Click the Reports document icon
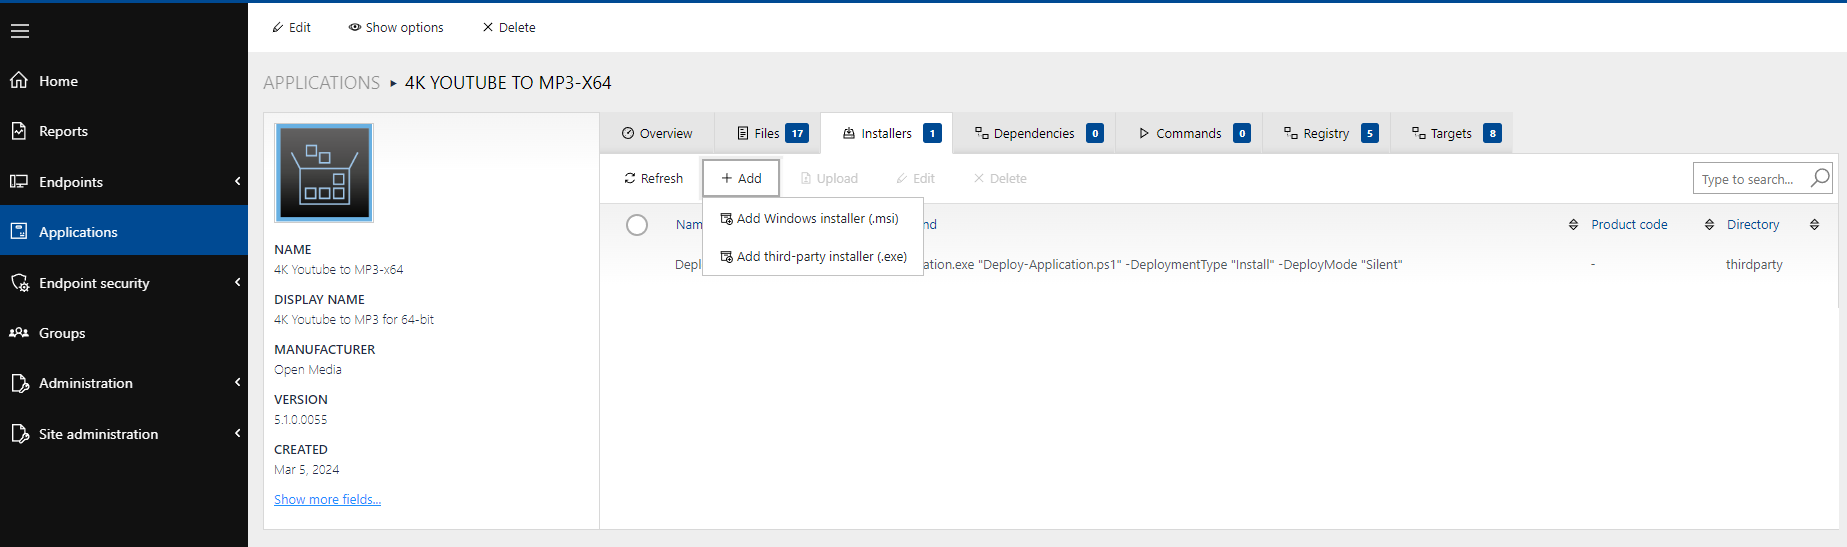This screenshot has height=547, width=1847. tap(19, 131)
